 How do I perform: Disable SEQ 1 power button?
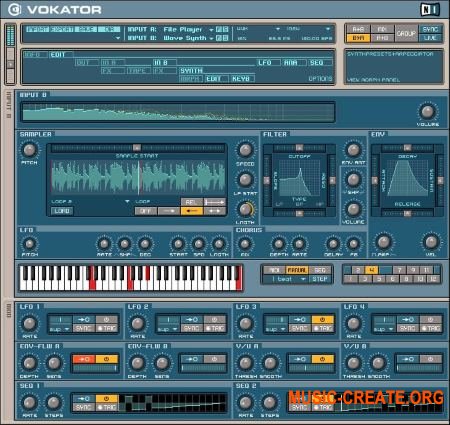(x=107, y=399)
